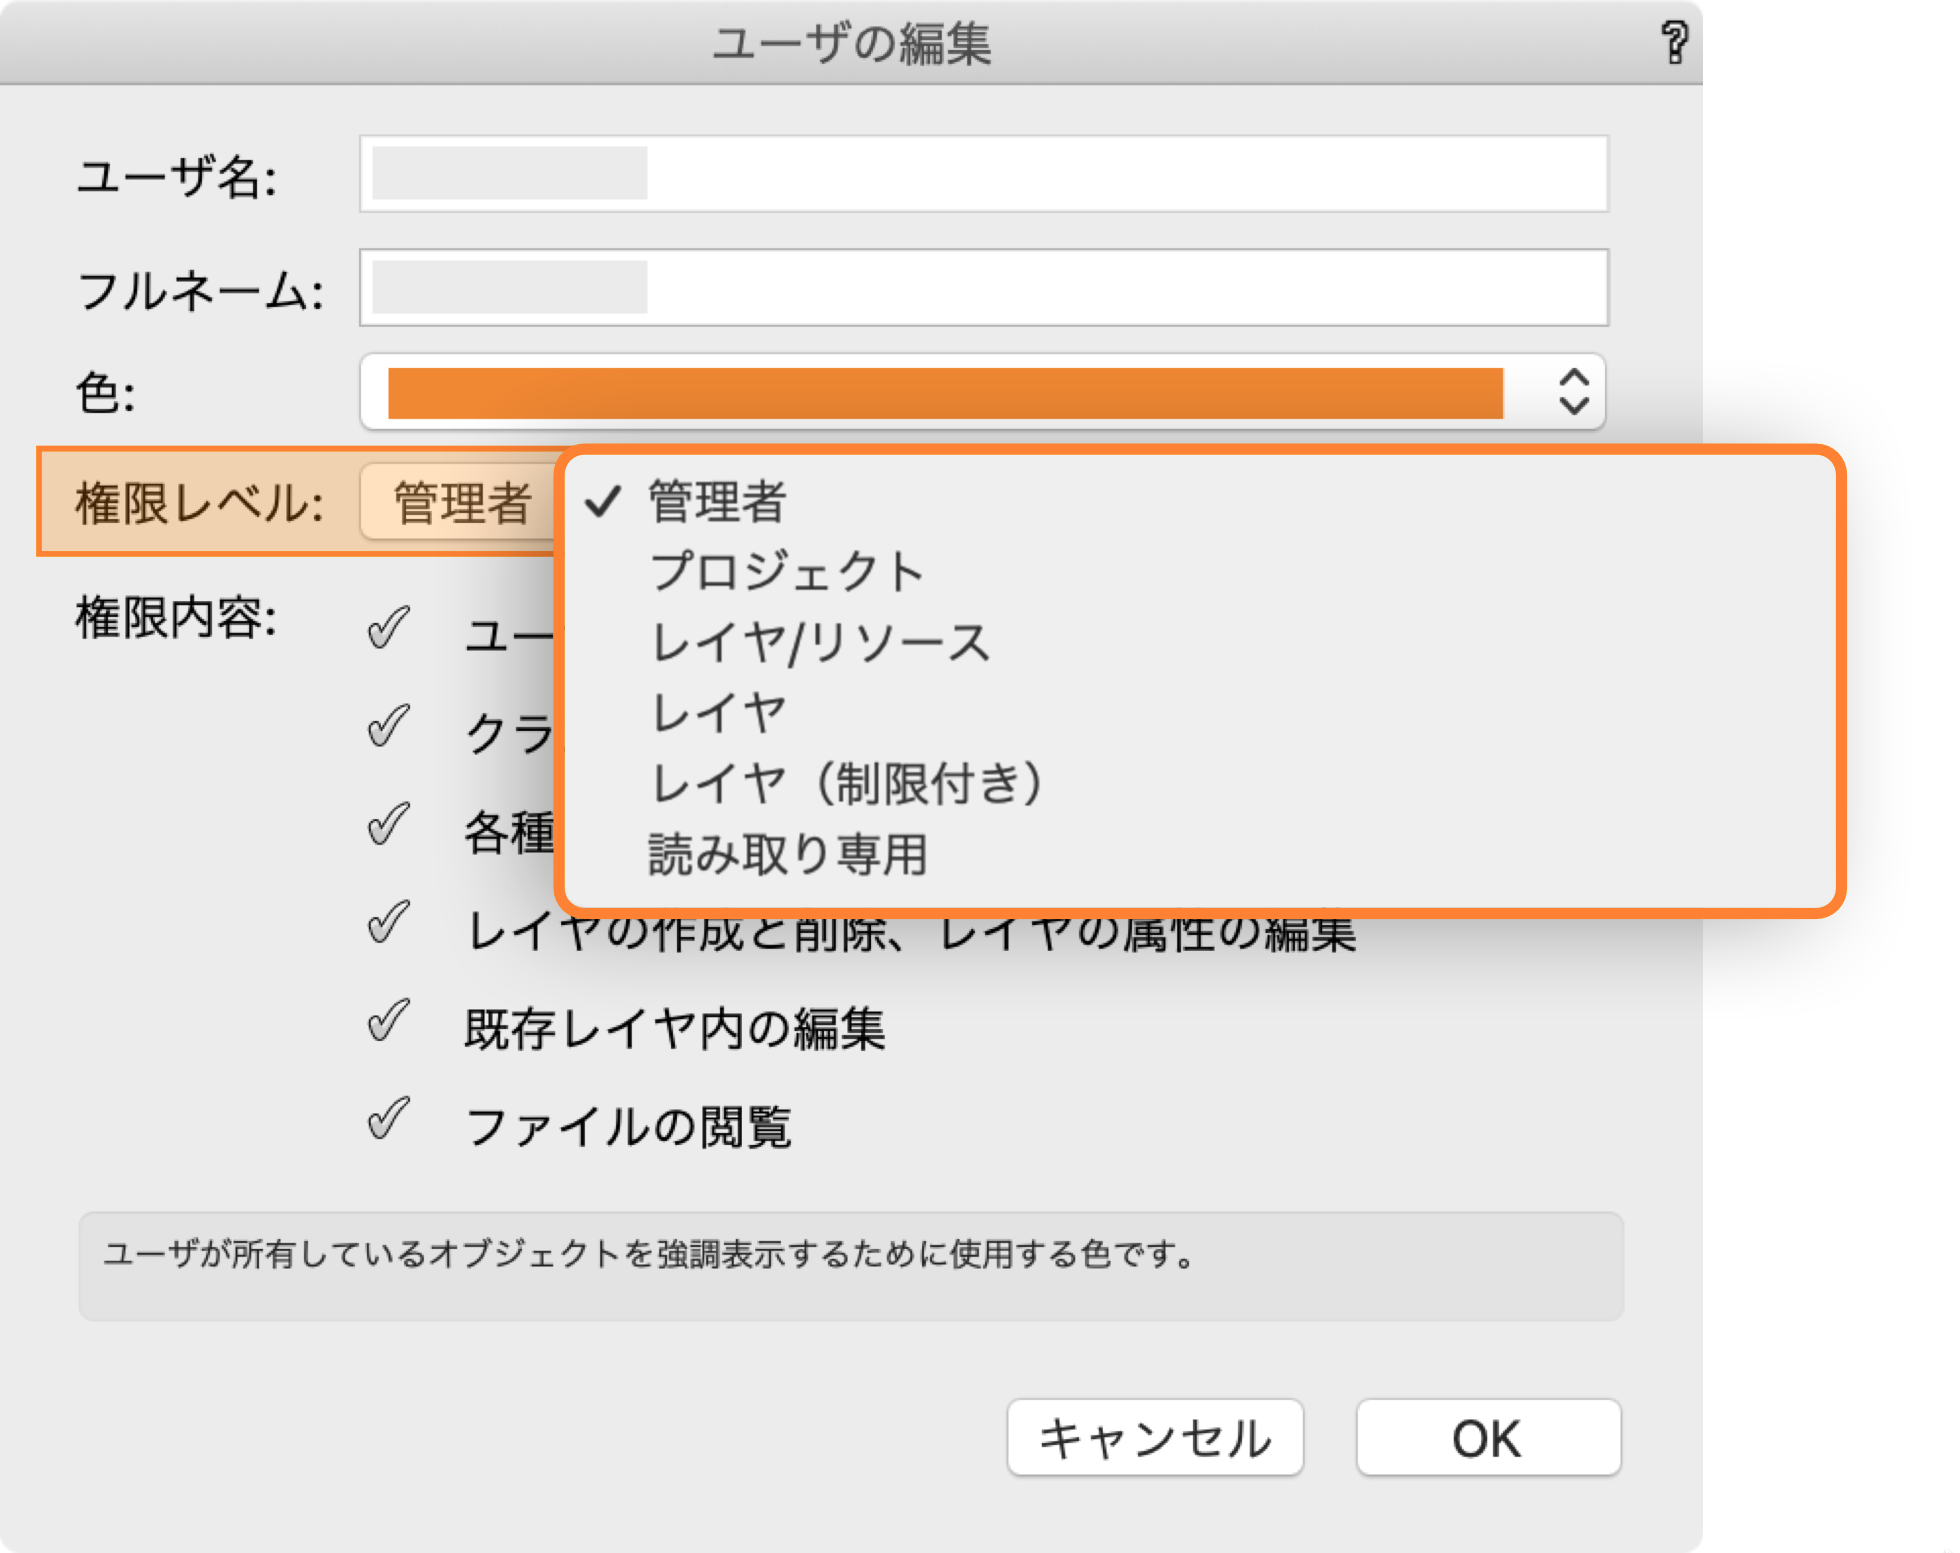The height and width of the screenshot is (1553, 1960).
Task: Select 読み取り専用 from the permission menu
Action: 790,852
